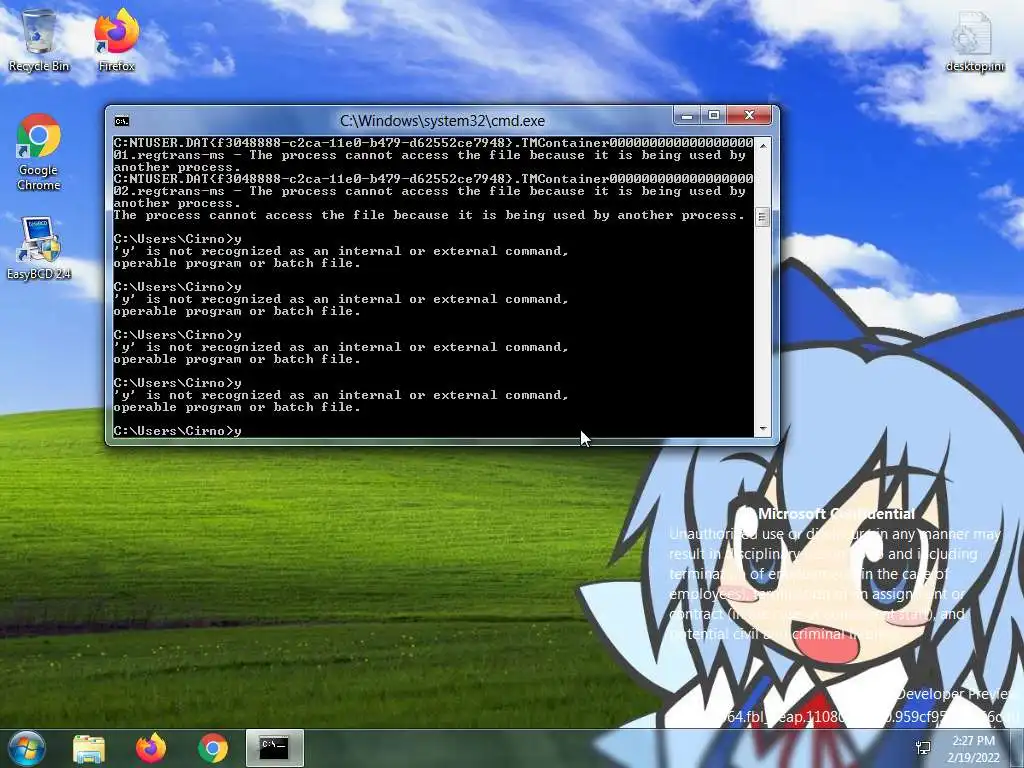Close the cmd.exe window

(749, 116)
